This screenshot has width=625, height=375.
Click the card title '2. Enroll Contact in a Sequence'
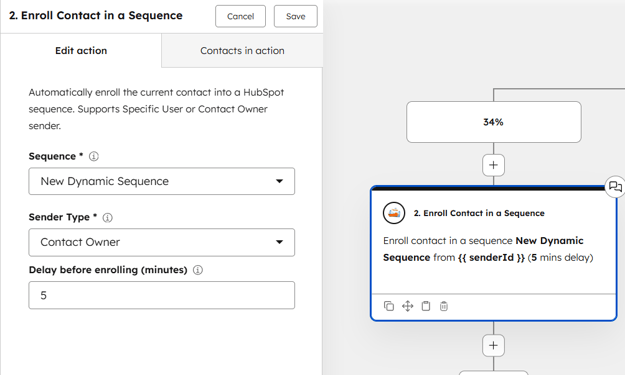tap(479, 213)
